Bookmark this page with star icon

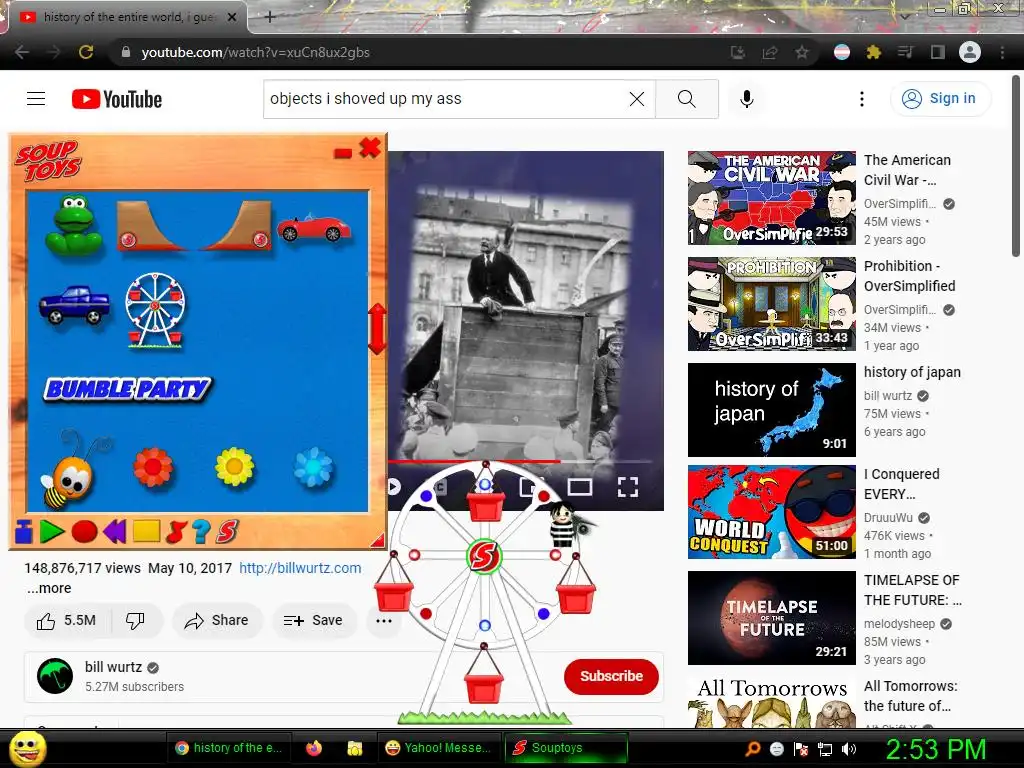click(x=802, y=52)
